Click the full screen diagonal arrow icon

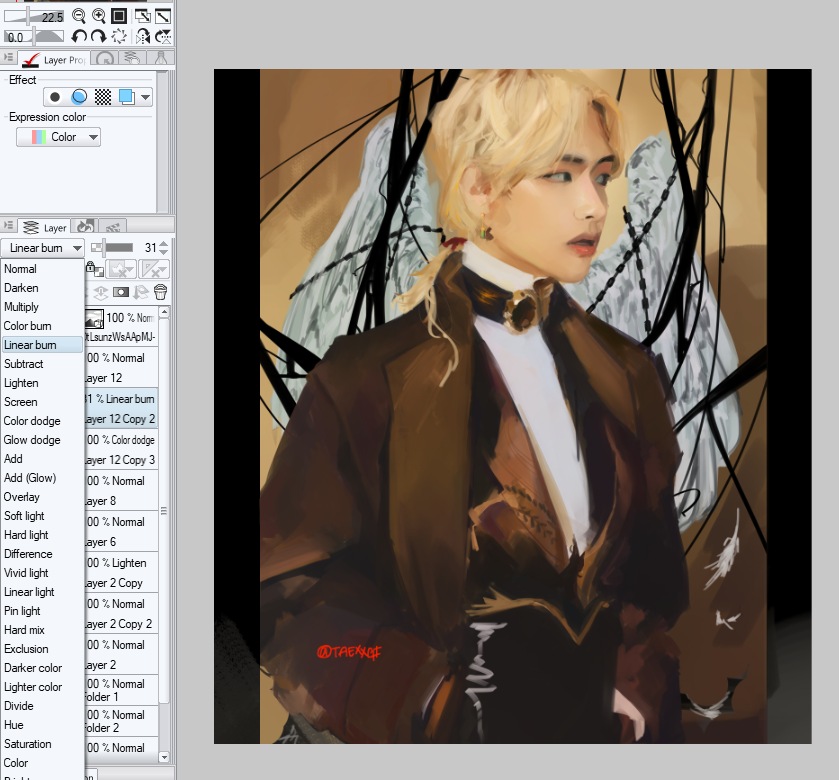(163, 16)
